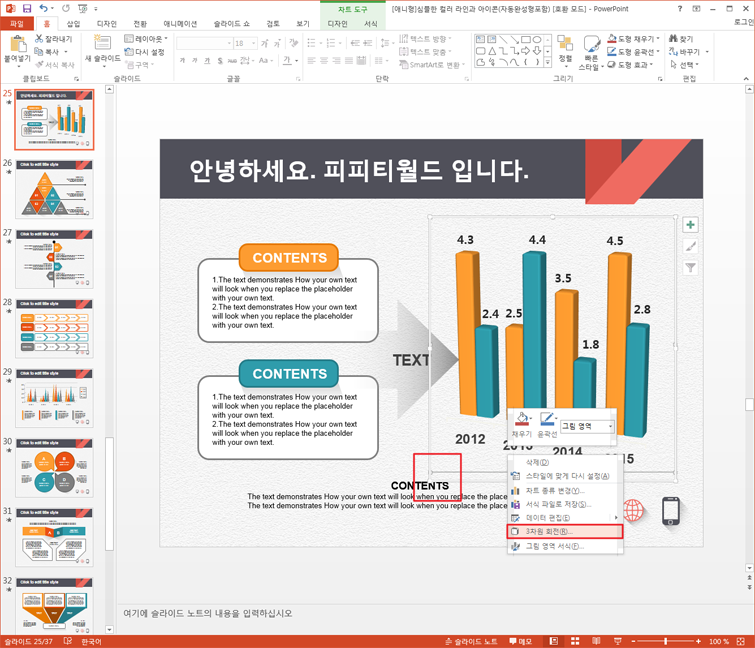Image resolution: width=755 pixels, height=648 pixels.
Task: Click the globe icon on the slide
Action: point(633,510)
